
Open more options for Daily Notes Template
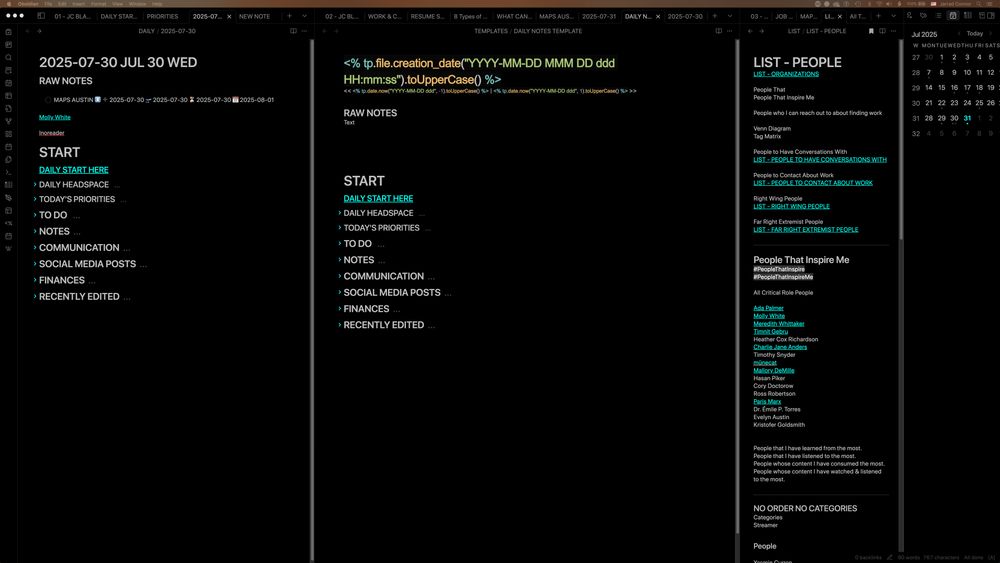[730, 31]
